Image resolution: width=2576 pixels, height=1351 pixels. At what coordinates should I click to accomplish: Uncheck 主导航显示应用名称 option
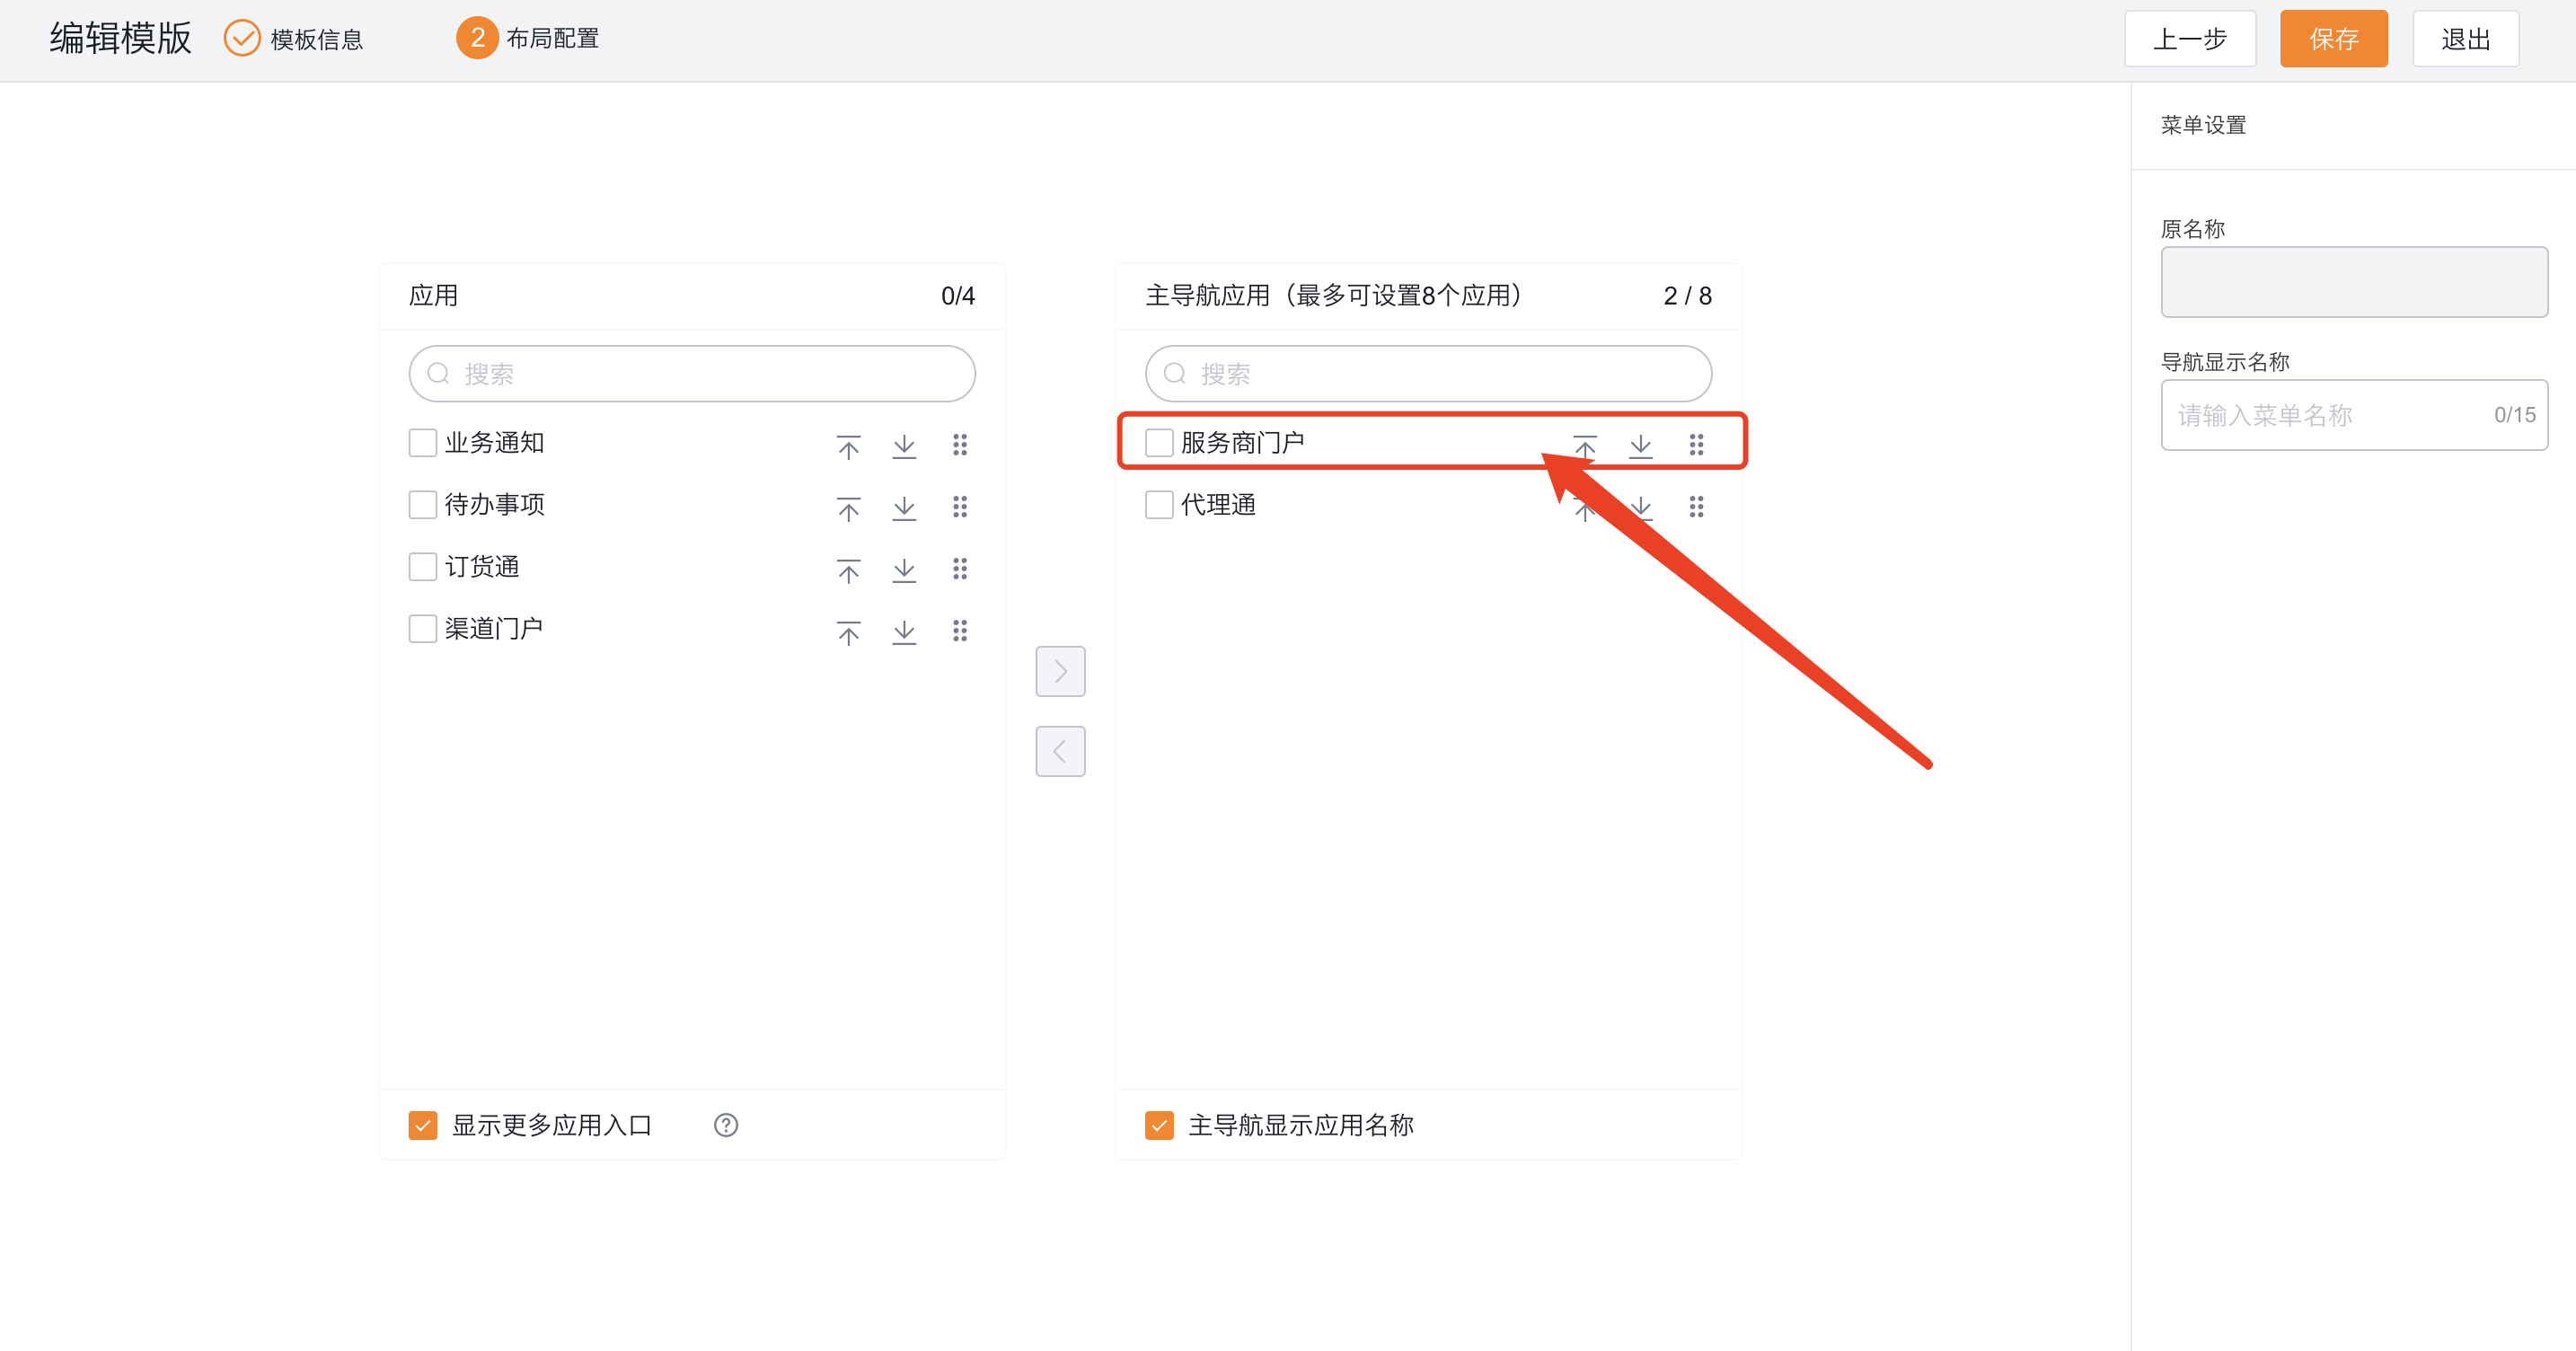(x=1159, y=1125)
